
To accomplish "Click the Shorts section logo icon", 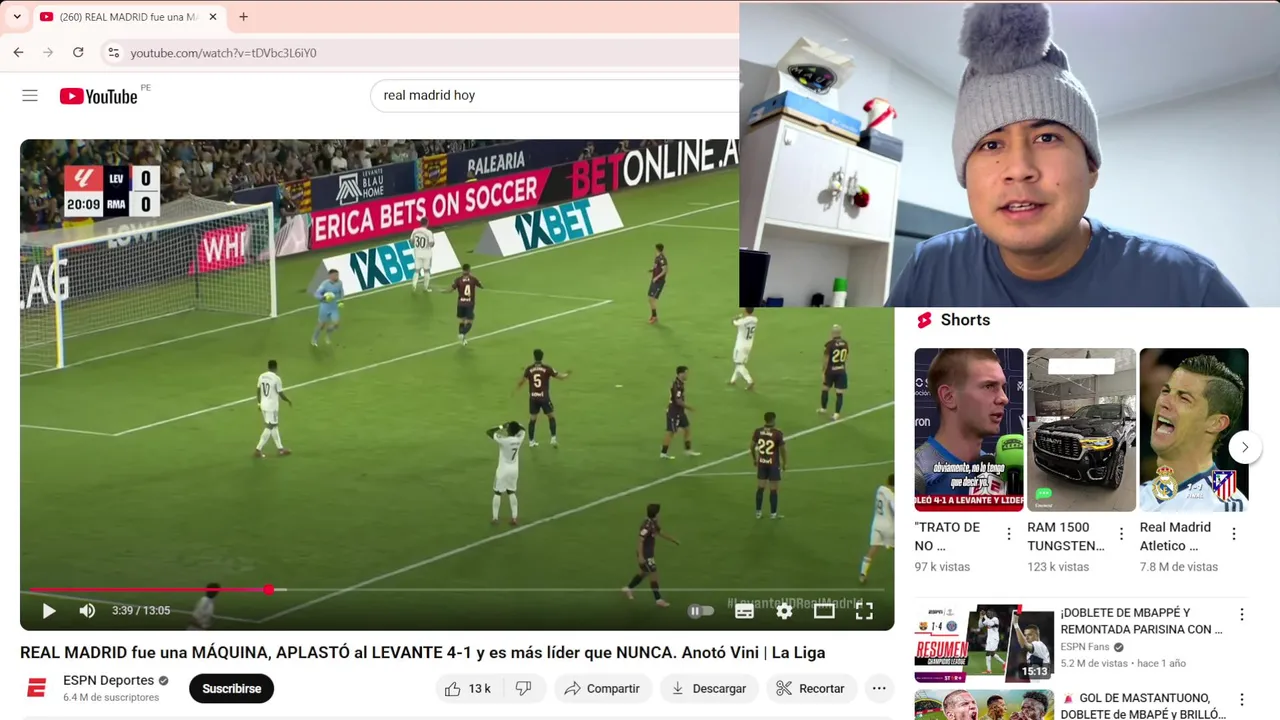I will [x=924, y=320].
